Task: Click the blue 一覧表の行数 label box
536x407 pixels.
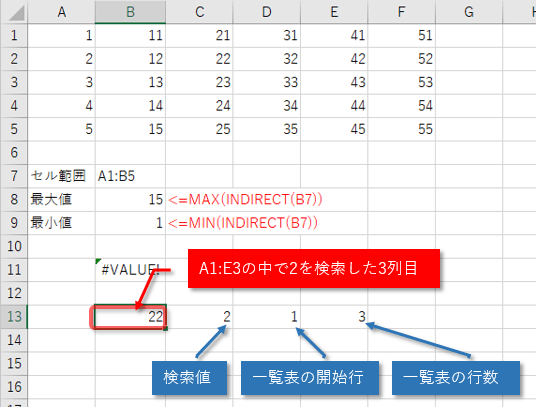Action: point(456,378)
